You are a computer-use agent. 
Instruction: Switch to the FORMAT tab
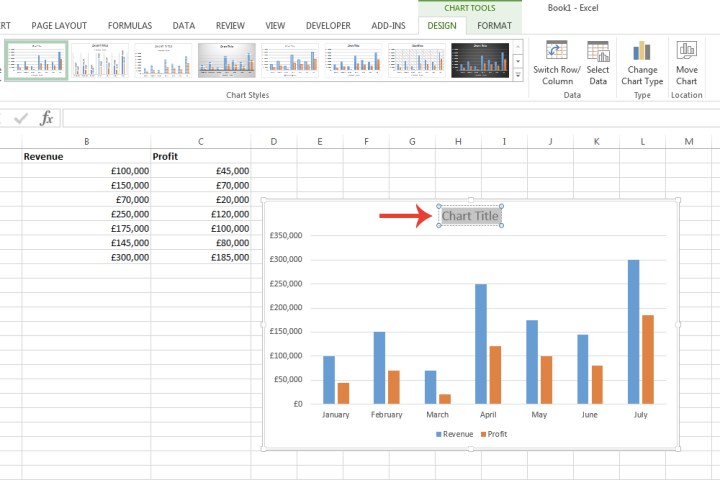pos(495,25)
